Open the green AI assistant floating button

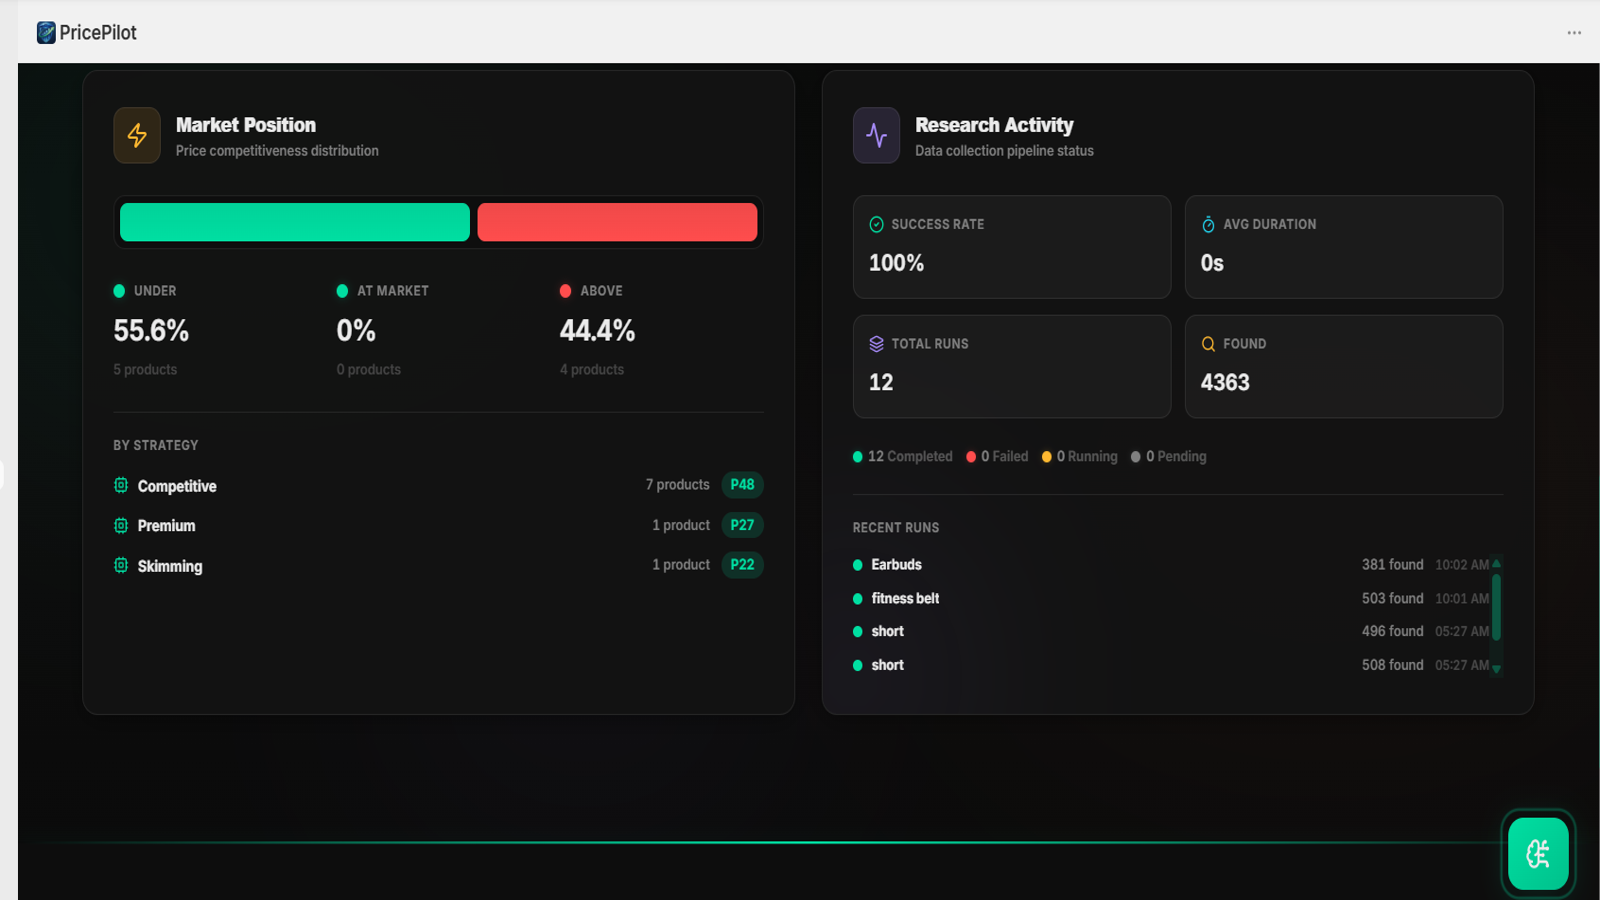pyautogui.click(x=1538, y=853)
